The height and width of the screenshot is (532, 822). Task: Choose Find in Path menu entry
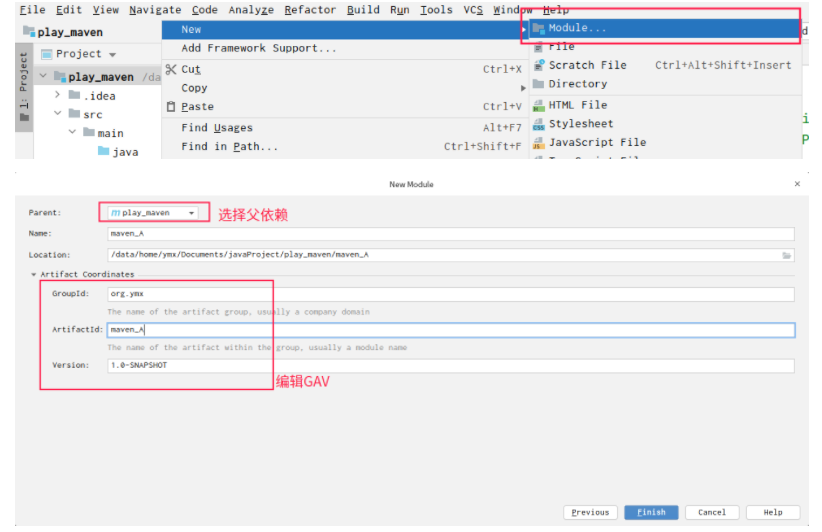coord(344,146)
